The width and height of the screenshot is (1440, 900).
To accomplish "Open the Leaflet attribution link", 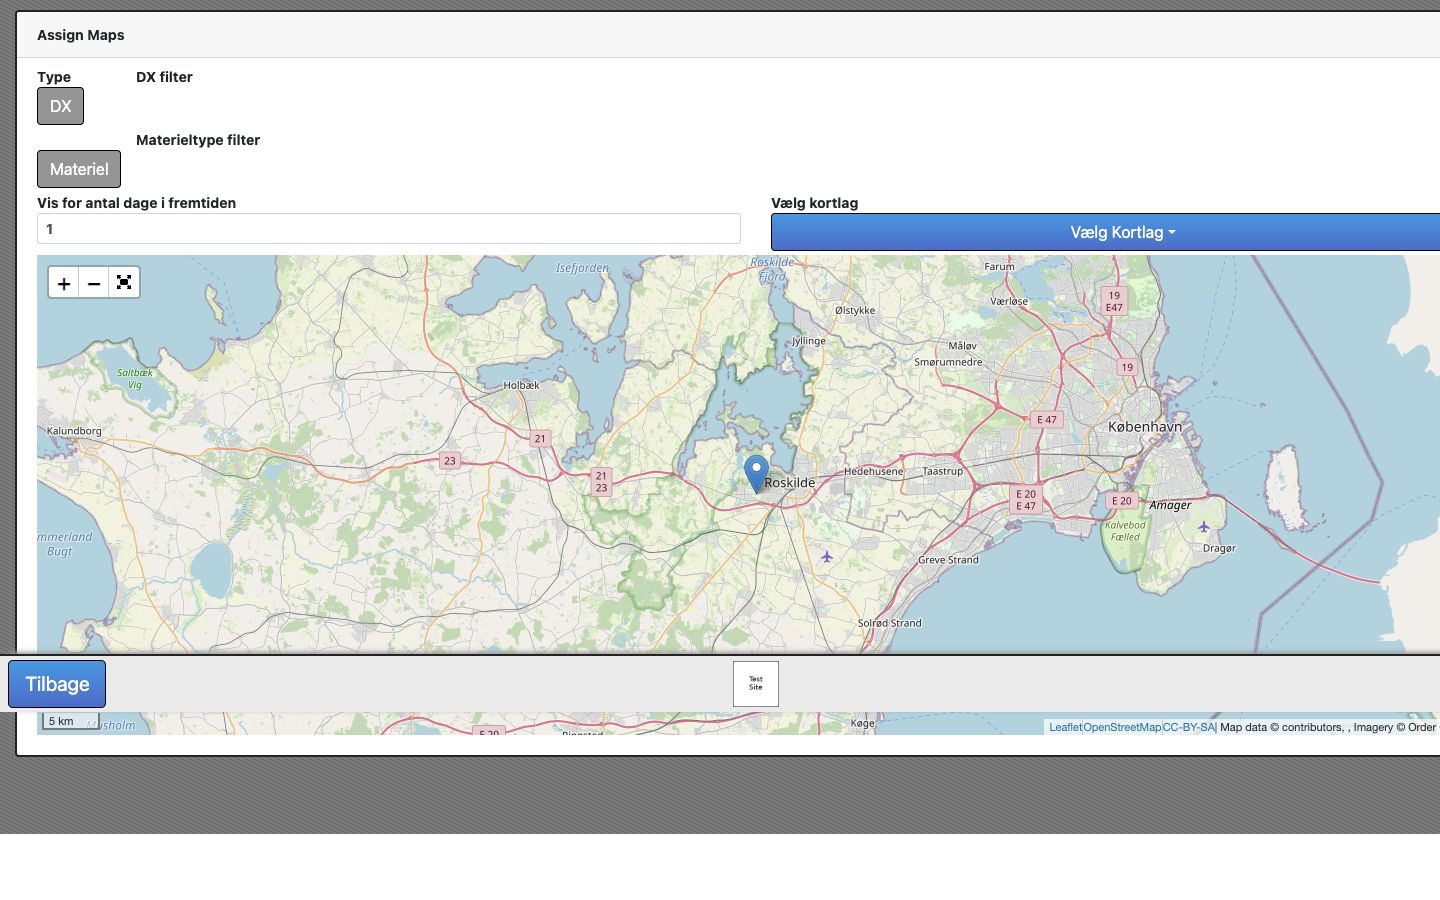I will [1065, 727].
